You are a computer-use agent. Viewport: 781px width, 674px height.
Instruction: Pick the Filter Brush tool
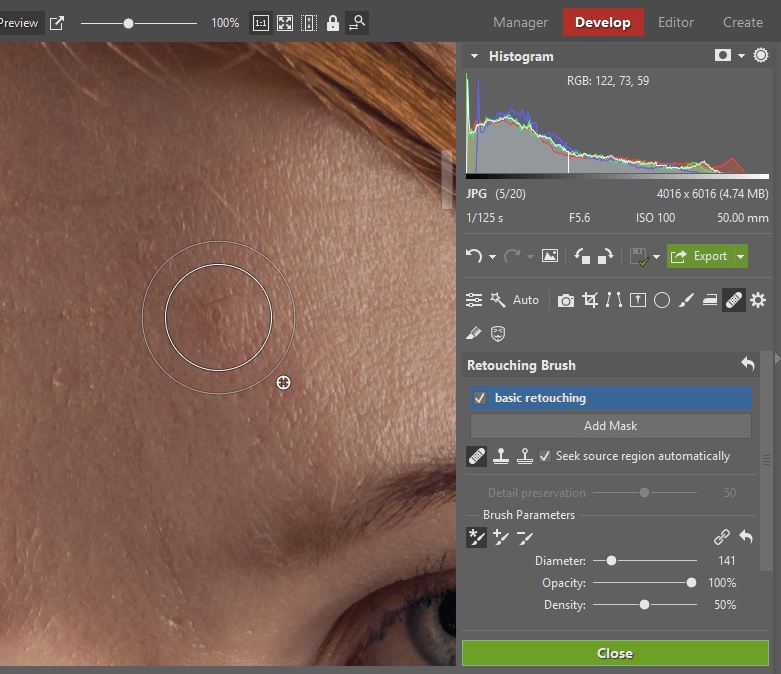[685, 300]
